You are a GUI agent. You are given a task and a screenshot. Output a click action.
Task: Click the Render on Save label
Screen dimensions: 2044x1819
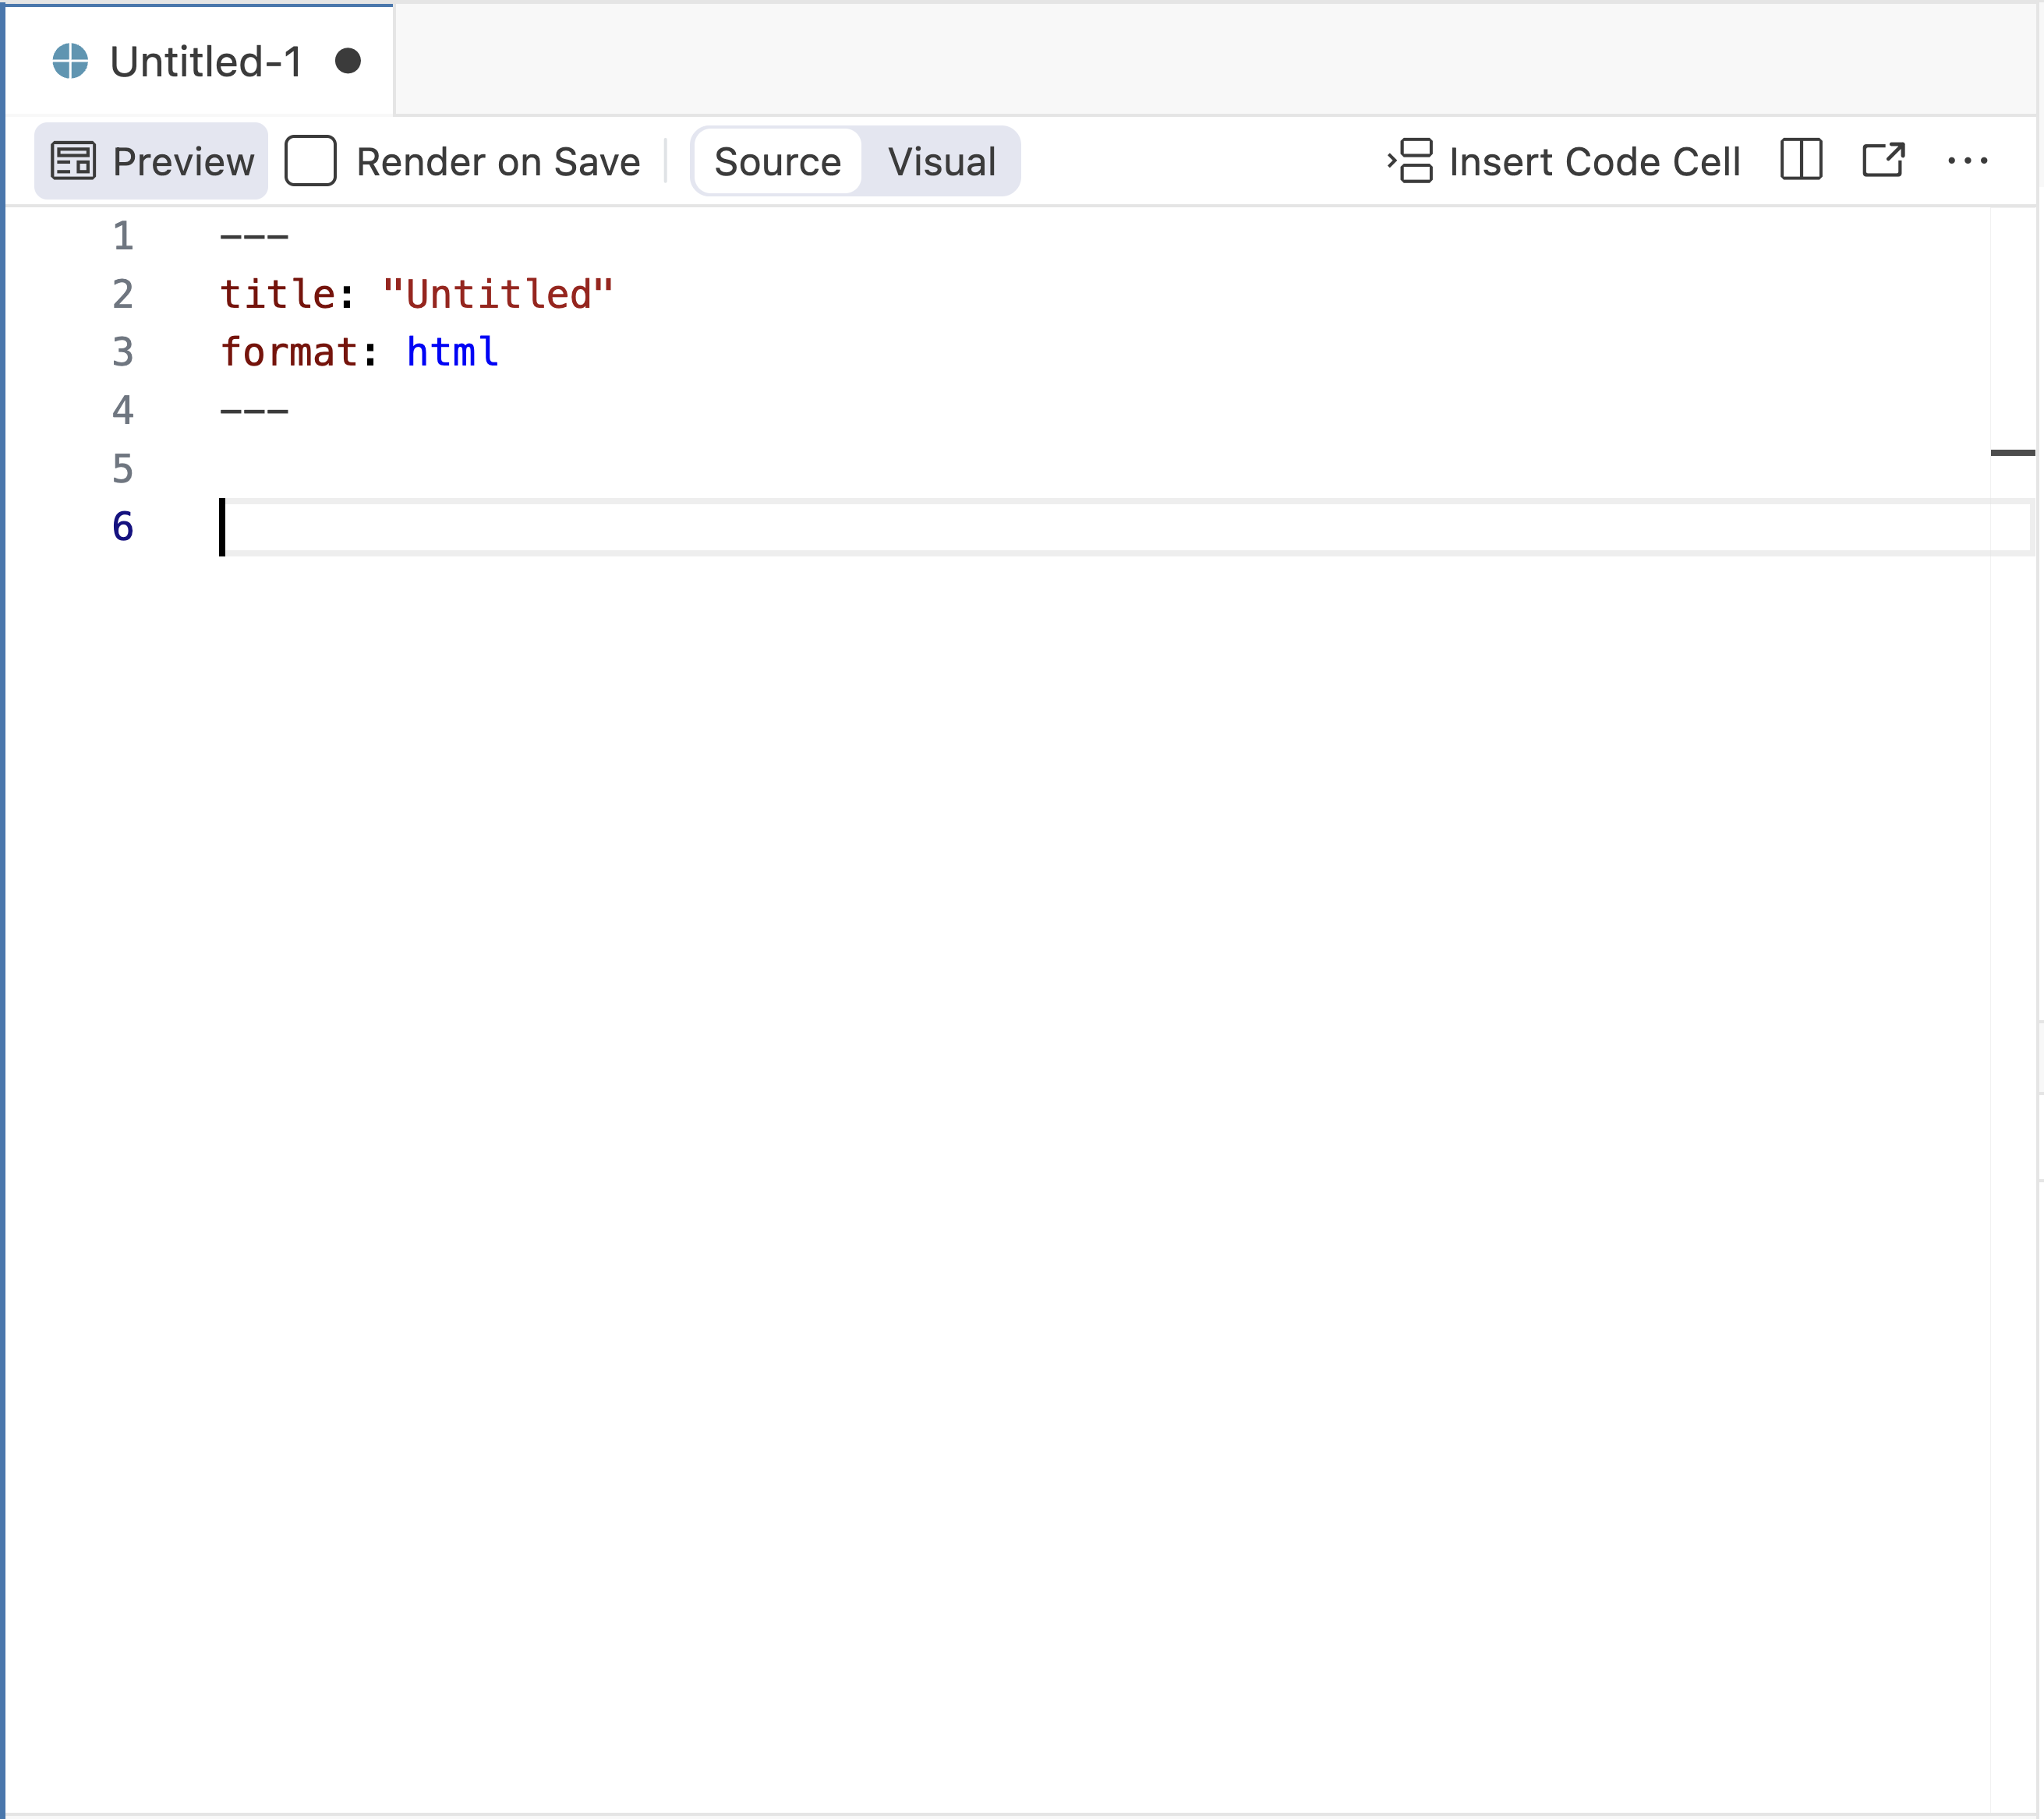(498, 161)
